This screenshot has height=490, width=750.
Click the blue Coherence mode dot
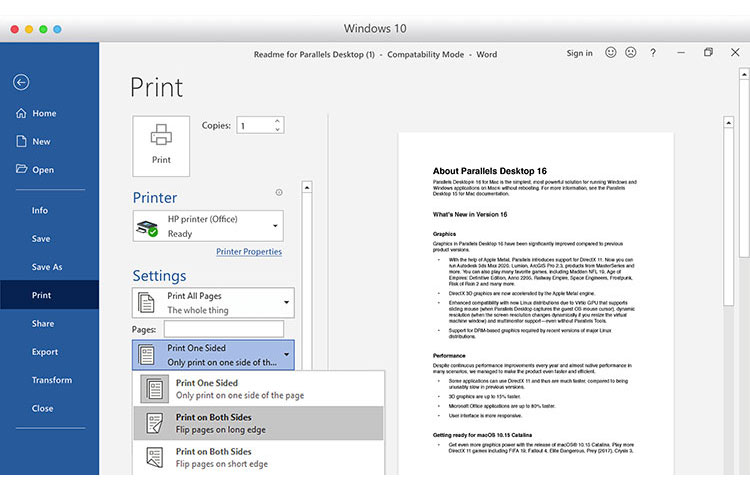tap(57, 29)
